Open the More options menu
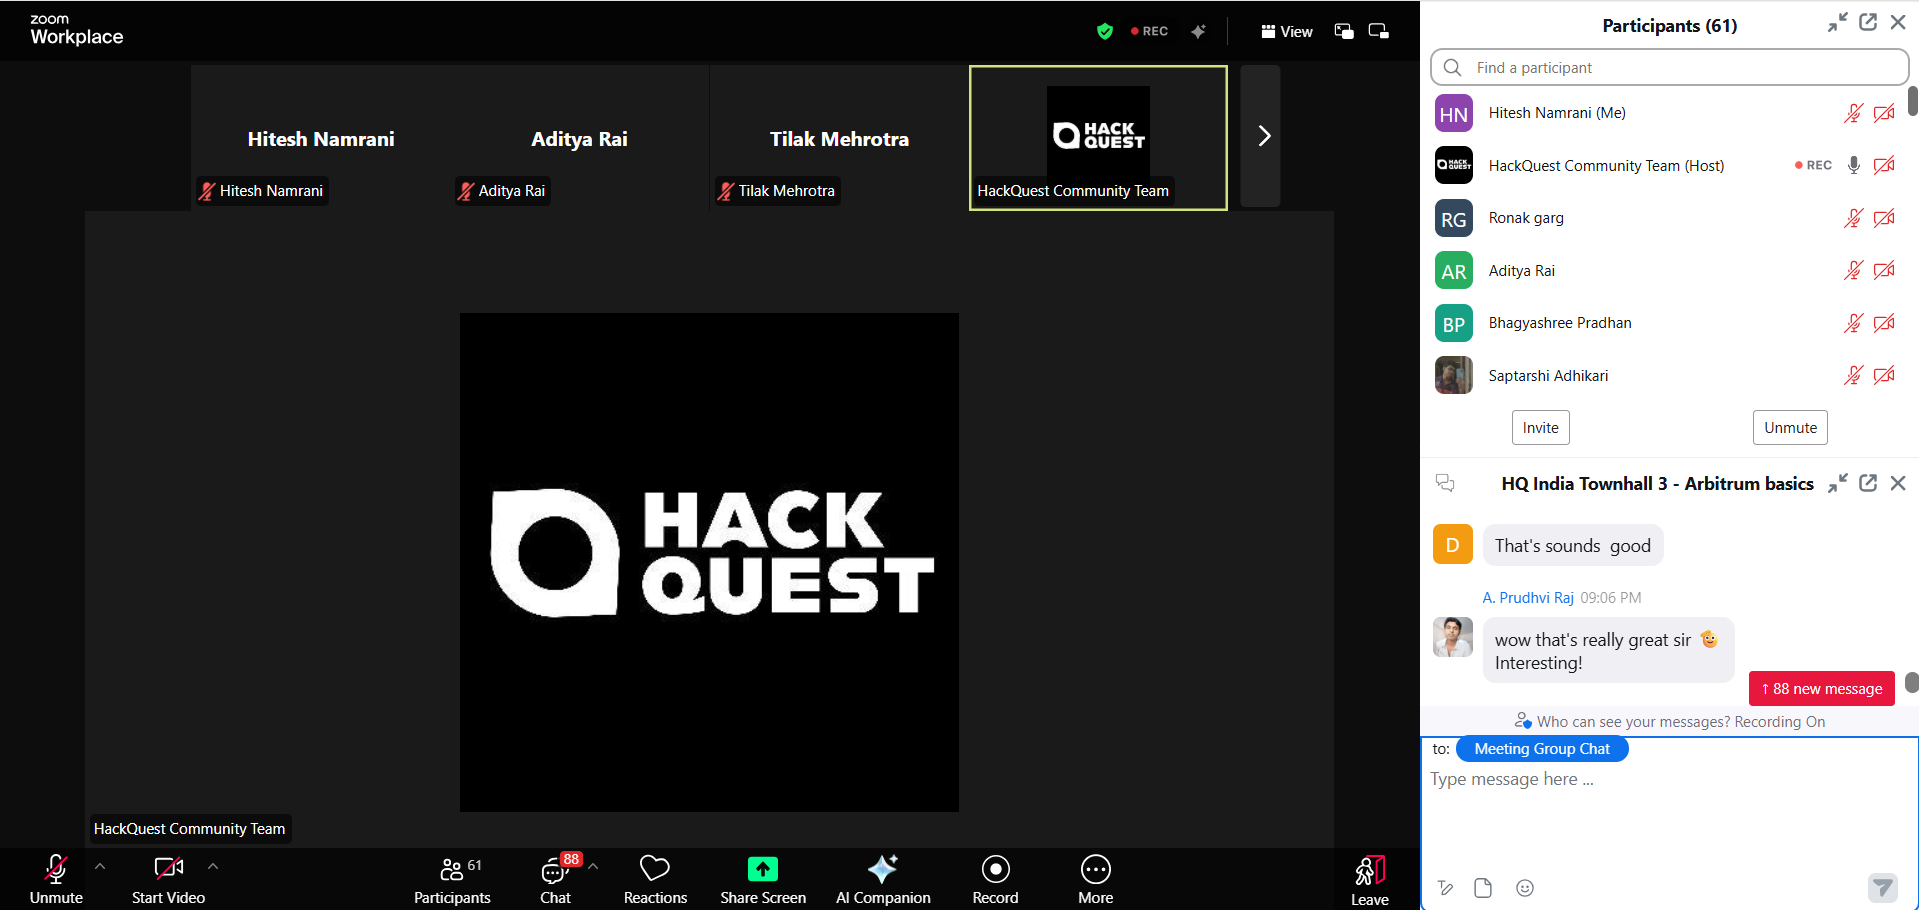1919x910 pixels. [x=1096, y=880]
